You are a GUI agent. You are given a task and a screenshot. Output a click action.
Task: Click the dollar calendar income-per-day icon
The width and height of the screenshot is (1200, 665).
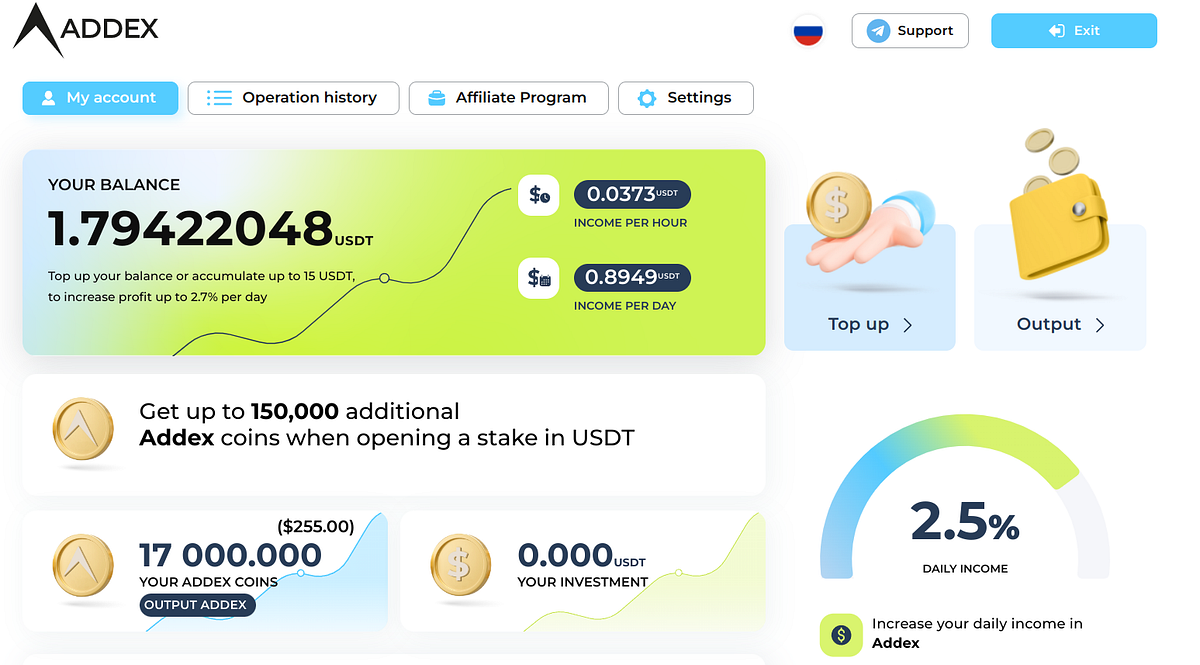tap(538, 278)
